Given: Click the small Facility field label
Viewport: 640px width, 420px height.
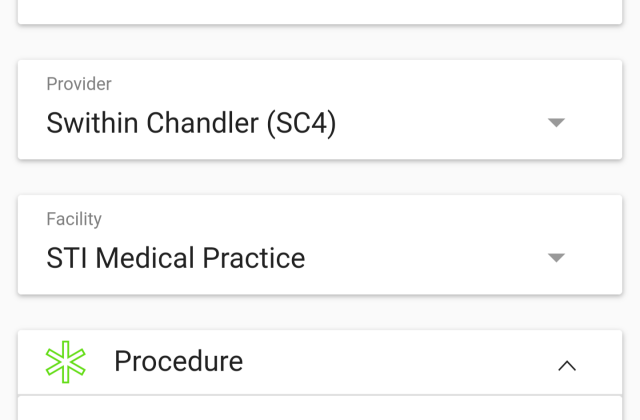Looking at the screenshot, I should coord(74,219).
